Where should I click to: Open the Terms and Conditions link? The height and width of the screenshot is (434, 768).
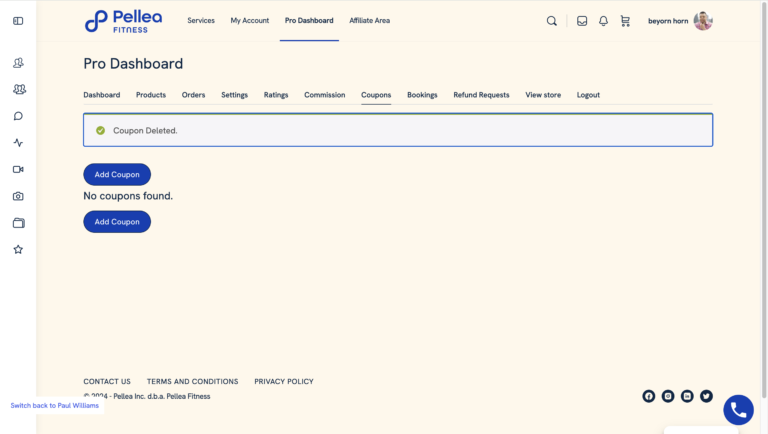[x=192, y=382]
